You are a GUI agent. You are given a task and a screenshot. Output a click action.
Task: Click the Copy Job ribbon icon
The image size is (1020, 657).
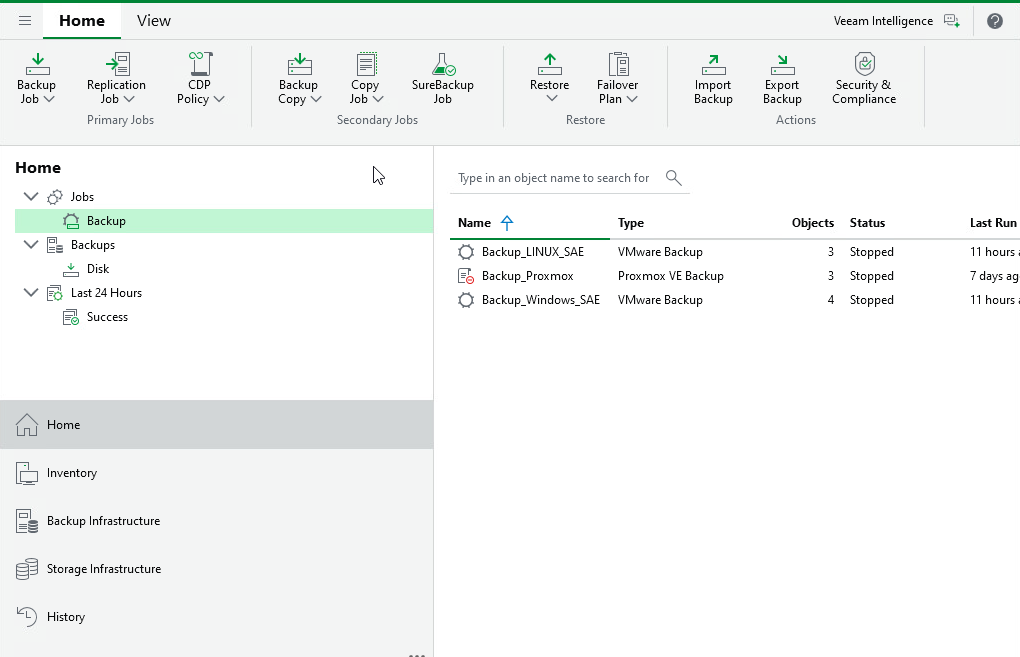pyautogui.click(x=366, y=64)
